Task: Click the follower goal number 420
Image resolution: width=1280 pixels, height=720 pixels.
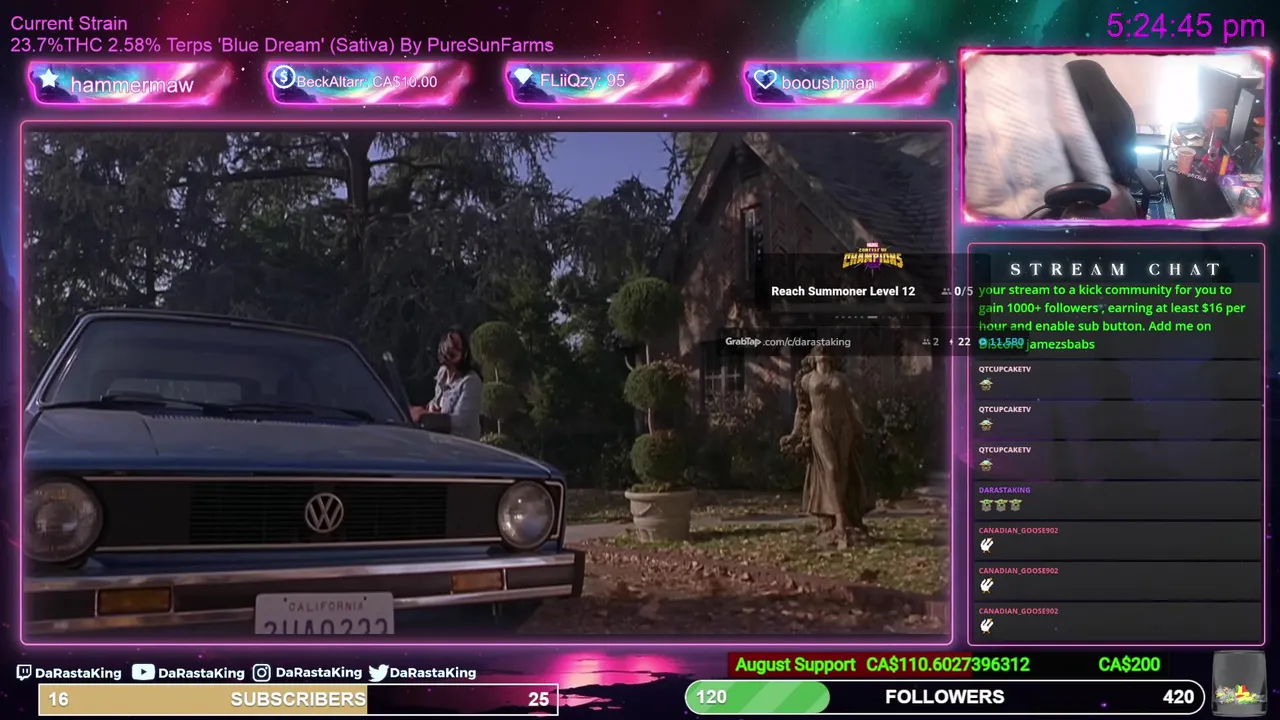Action: (1178, 697)
